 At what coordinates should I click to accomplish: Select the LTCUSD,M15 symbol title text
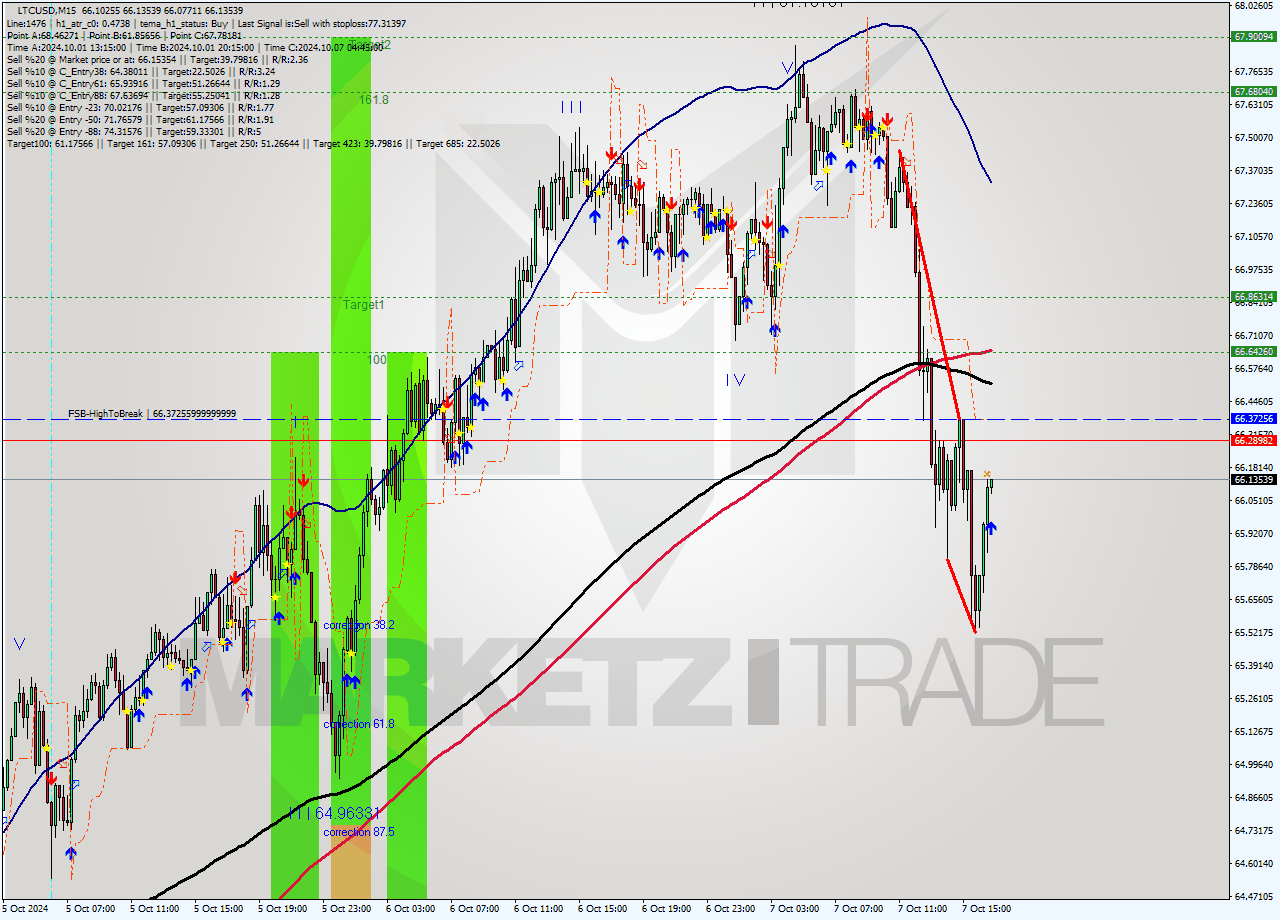click(x=47, y=10)
